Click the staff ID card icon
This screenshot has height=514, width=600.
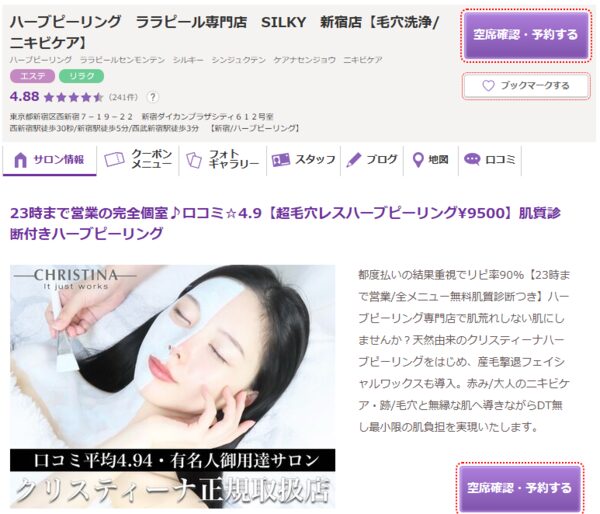280,160
